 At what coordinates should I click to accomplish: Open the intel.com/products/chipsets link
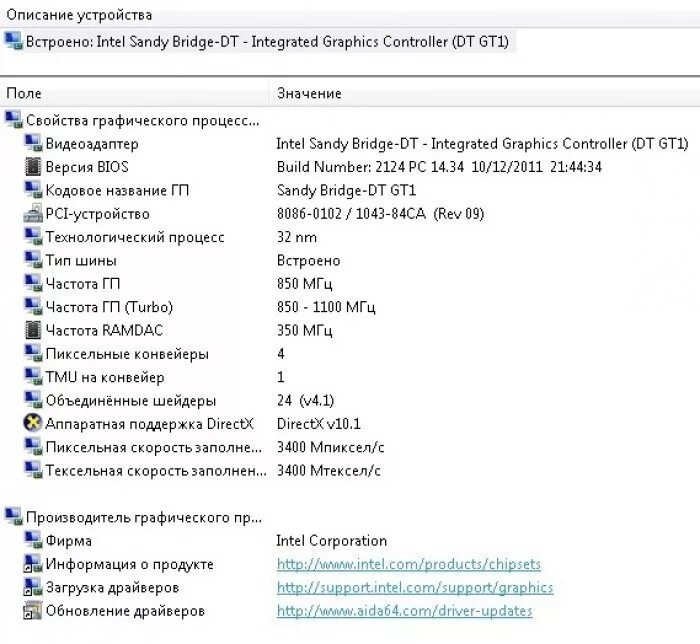click(408, 564)
